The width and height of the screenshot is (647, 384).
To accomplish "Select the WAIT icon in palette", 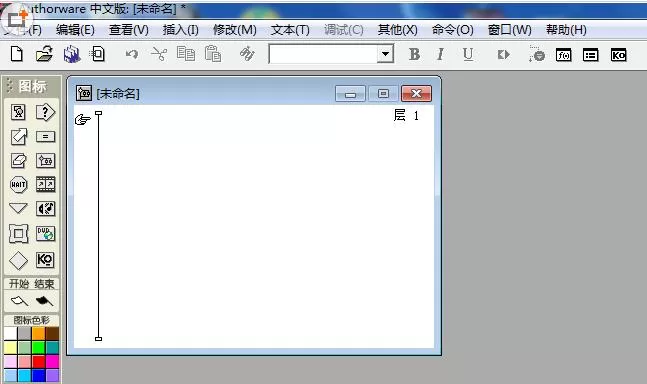I will pos(18,184).
